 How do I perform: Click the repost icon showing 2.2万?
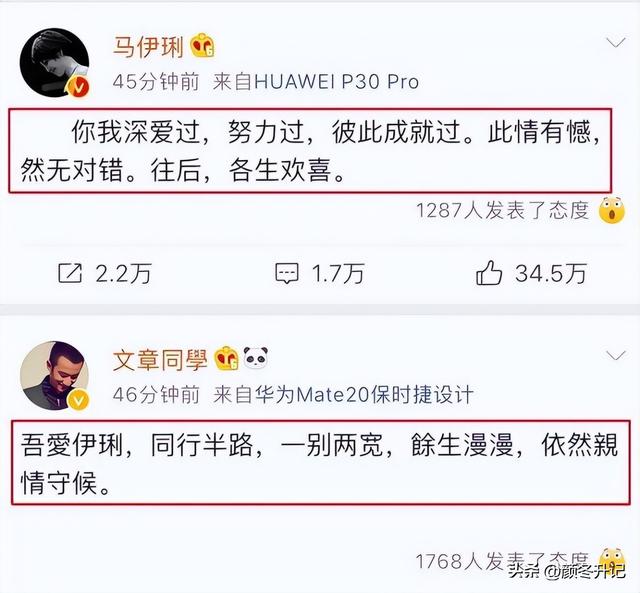tap(70, 273)
